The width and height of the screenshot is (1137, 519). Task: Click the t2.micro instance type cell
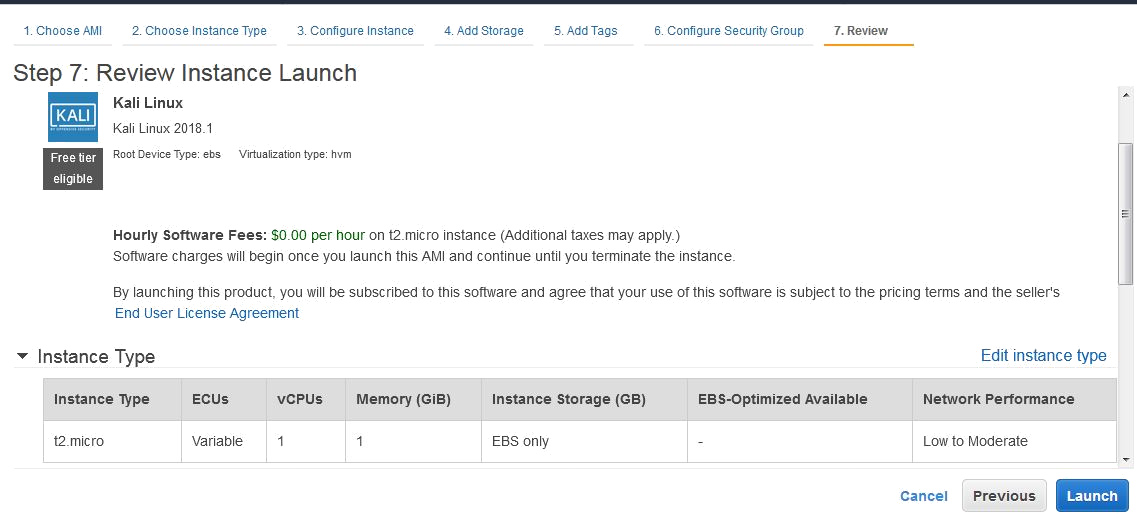(x=79, y=441)
